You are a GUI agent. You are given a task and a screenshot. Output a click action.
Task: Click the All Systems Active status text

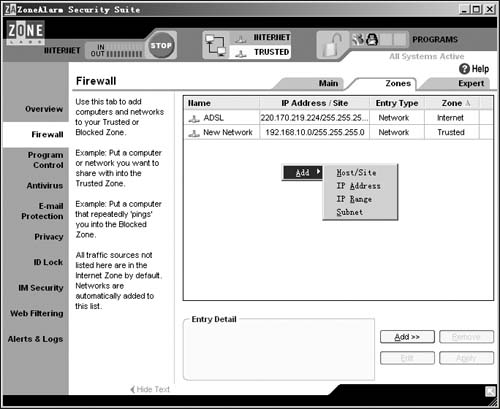427,56
